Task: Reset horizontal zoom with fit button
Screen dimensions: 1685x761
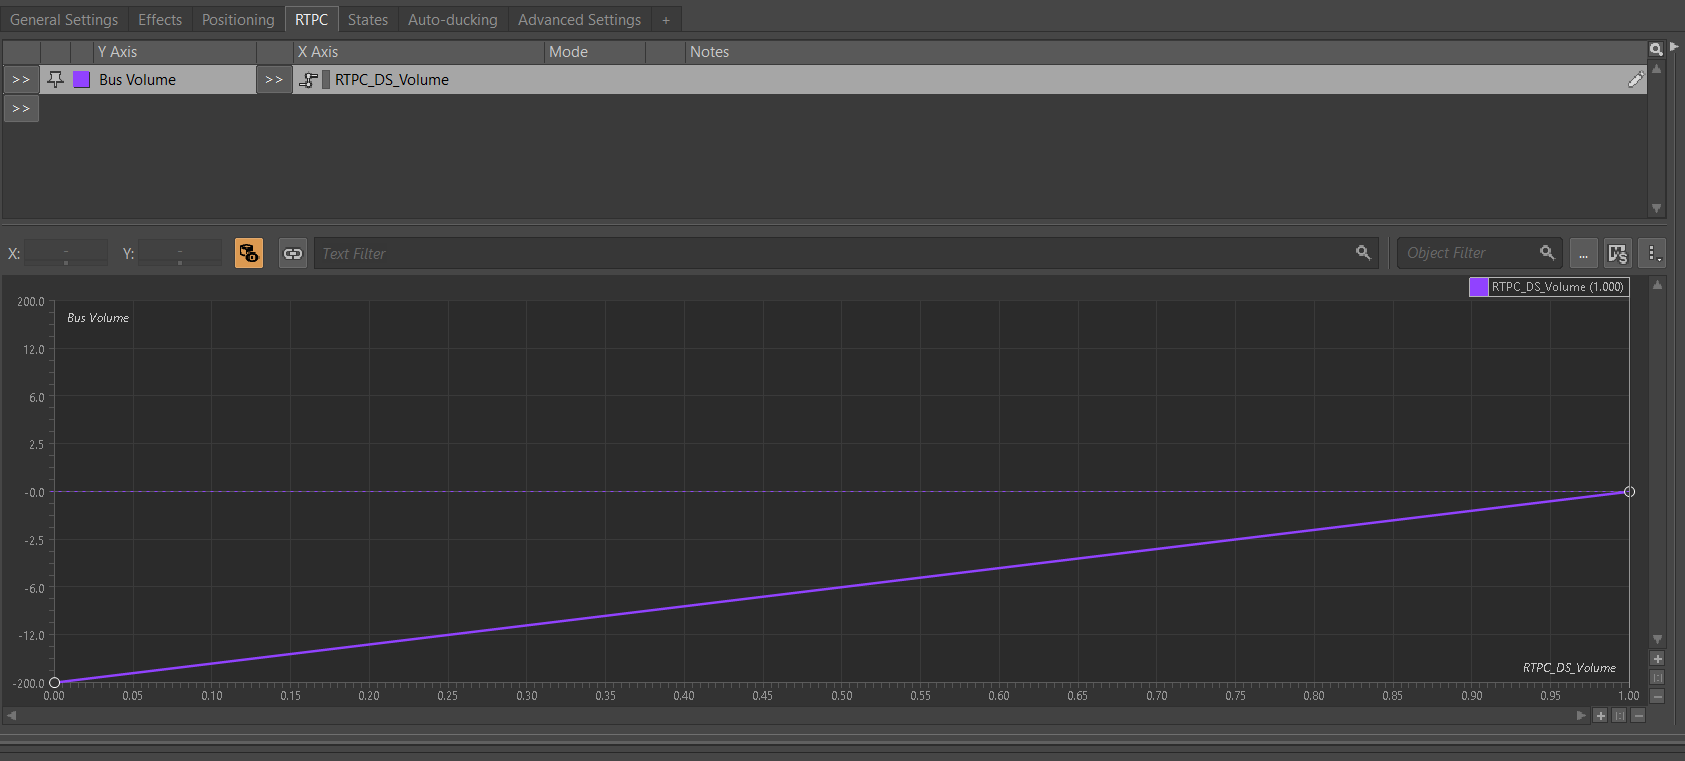Action: 1619,716
